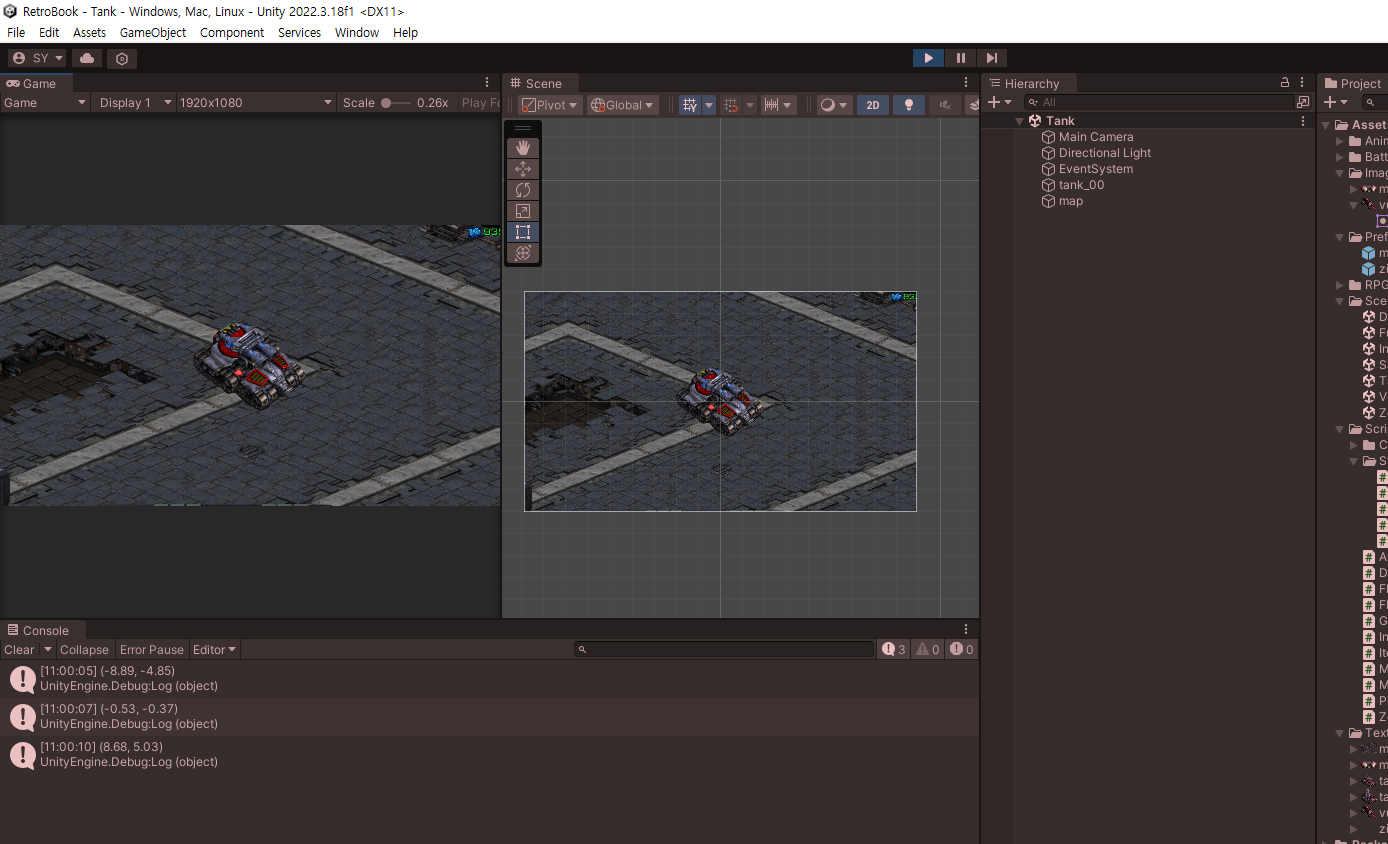The image size is (1388, 844).
Task: Open the 1920x1080 resolution dropdown
Action: [256, 102]
